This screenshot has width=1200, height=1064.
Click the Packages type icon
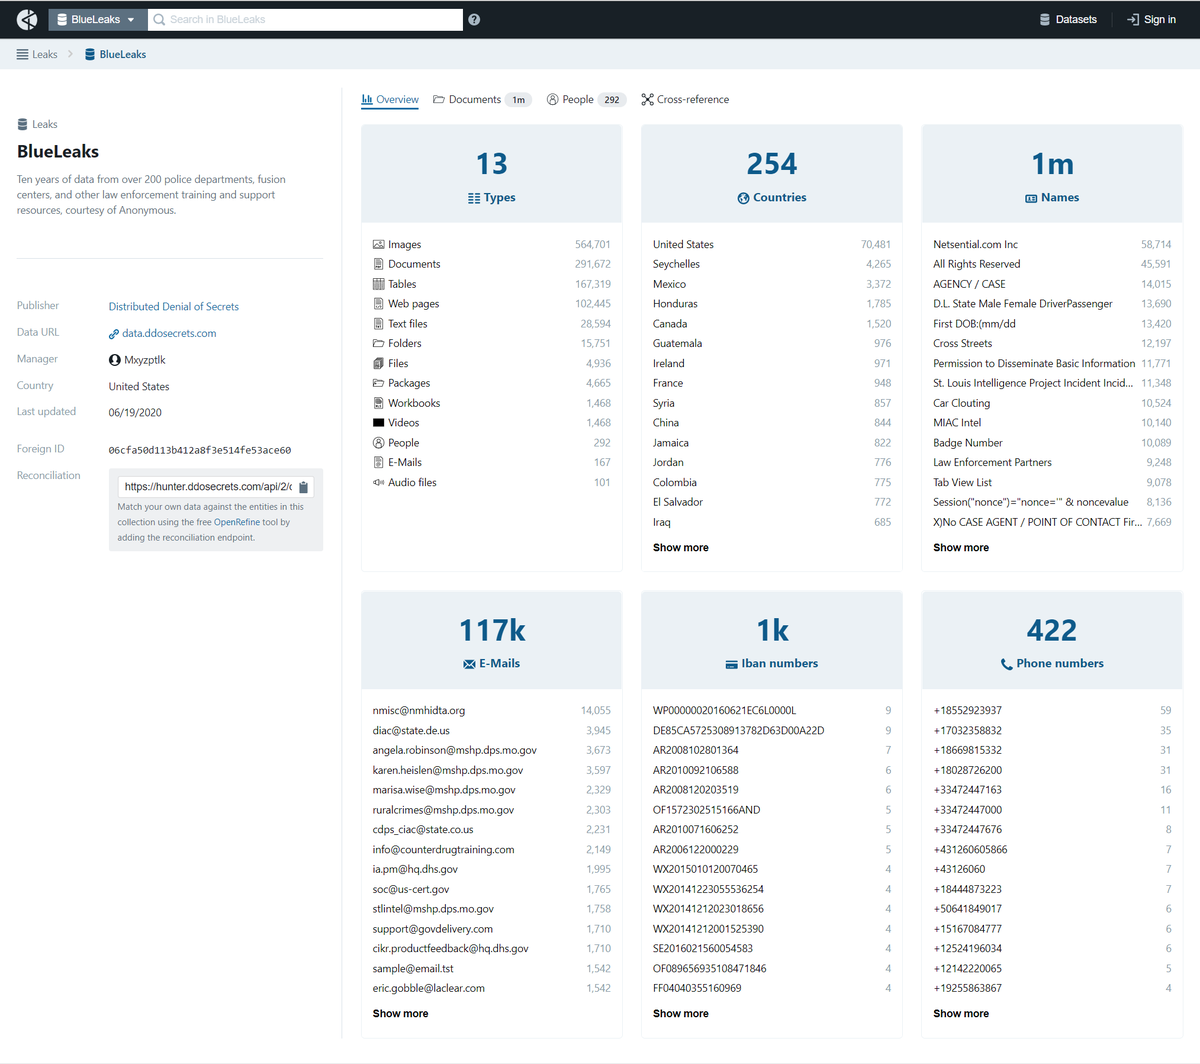click(x=379, y=383)
